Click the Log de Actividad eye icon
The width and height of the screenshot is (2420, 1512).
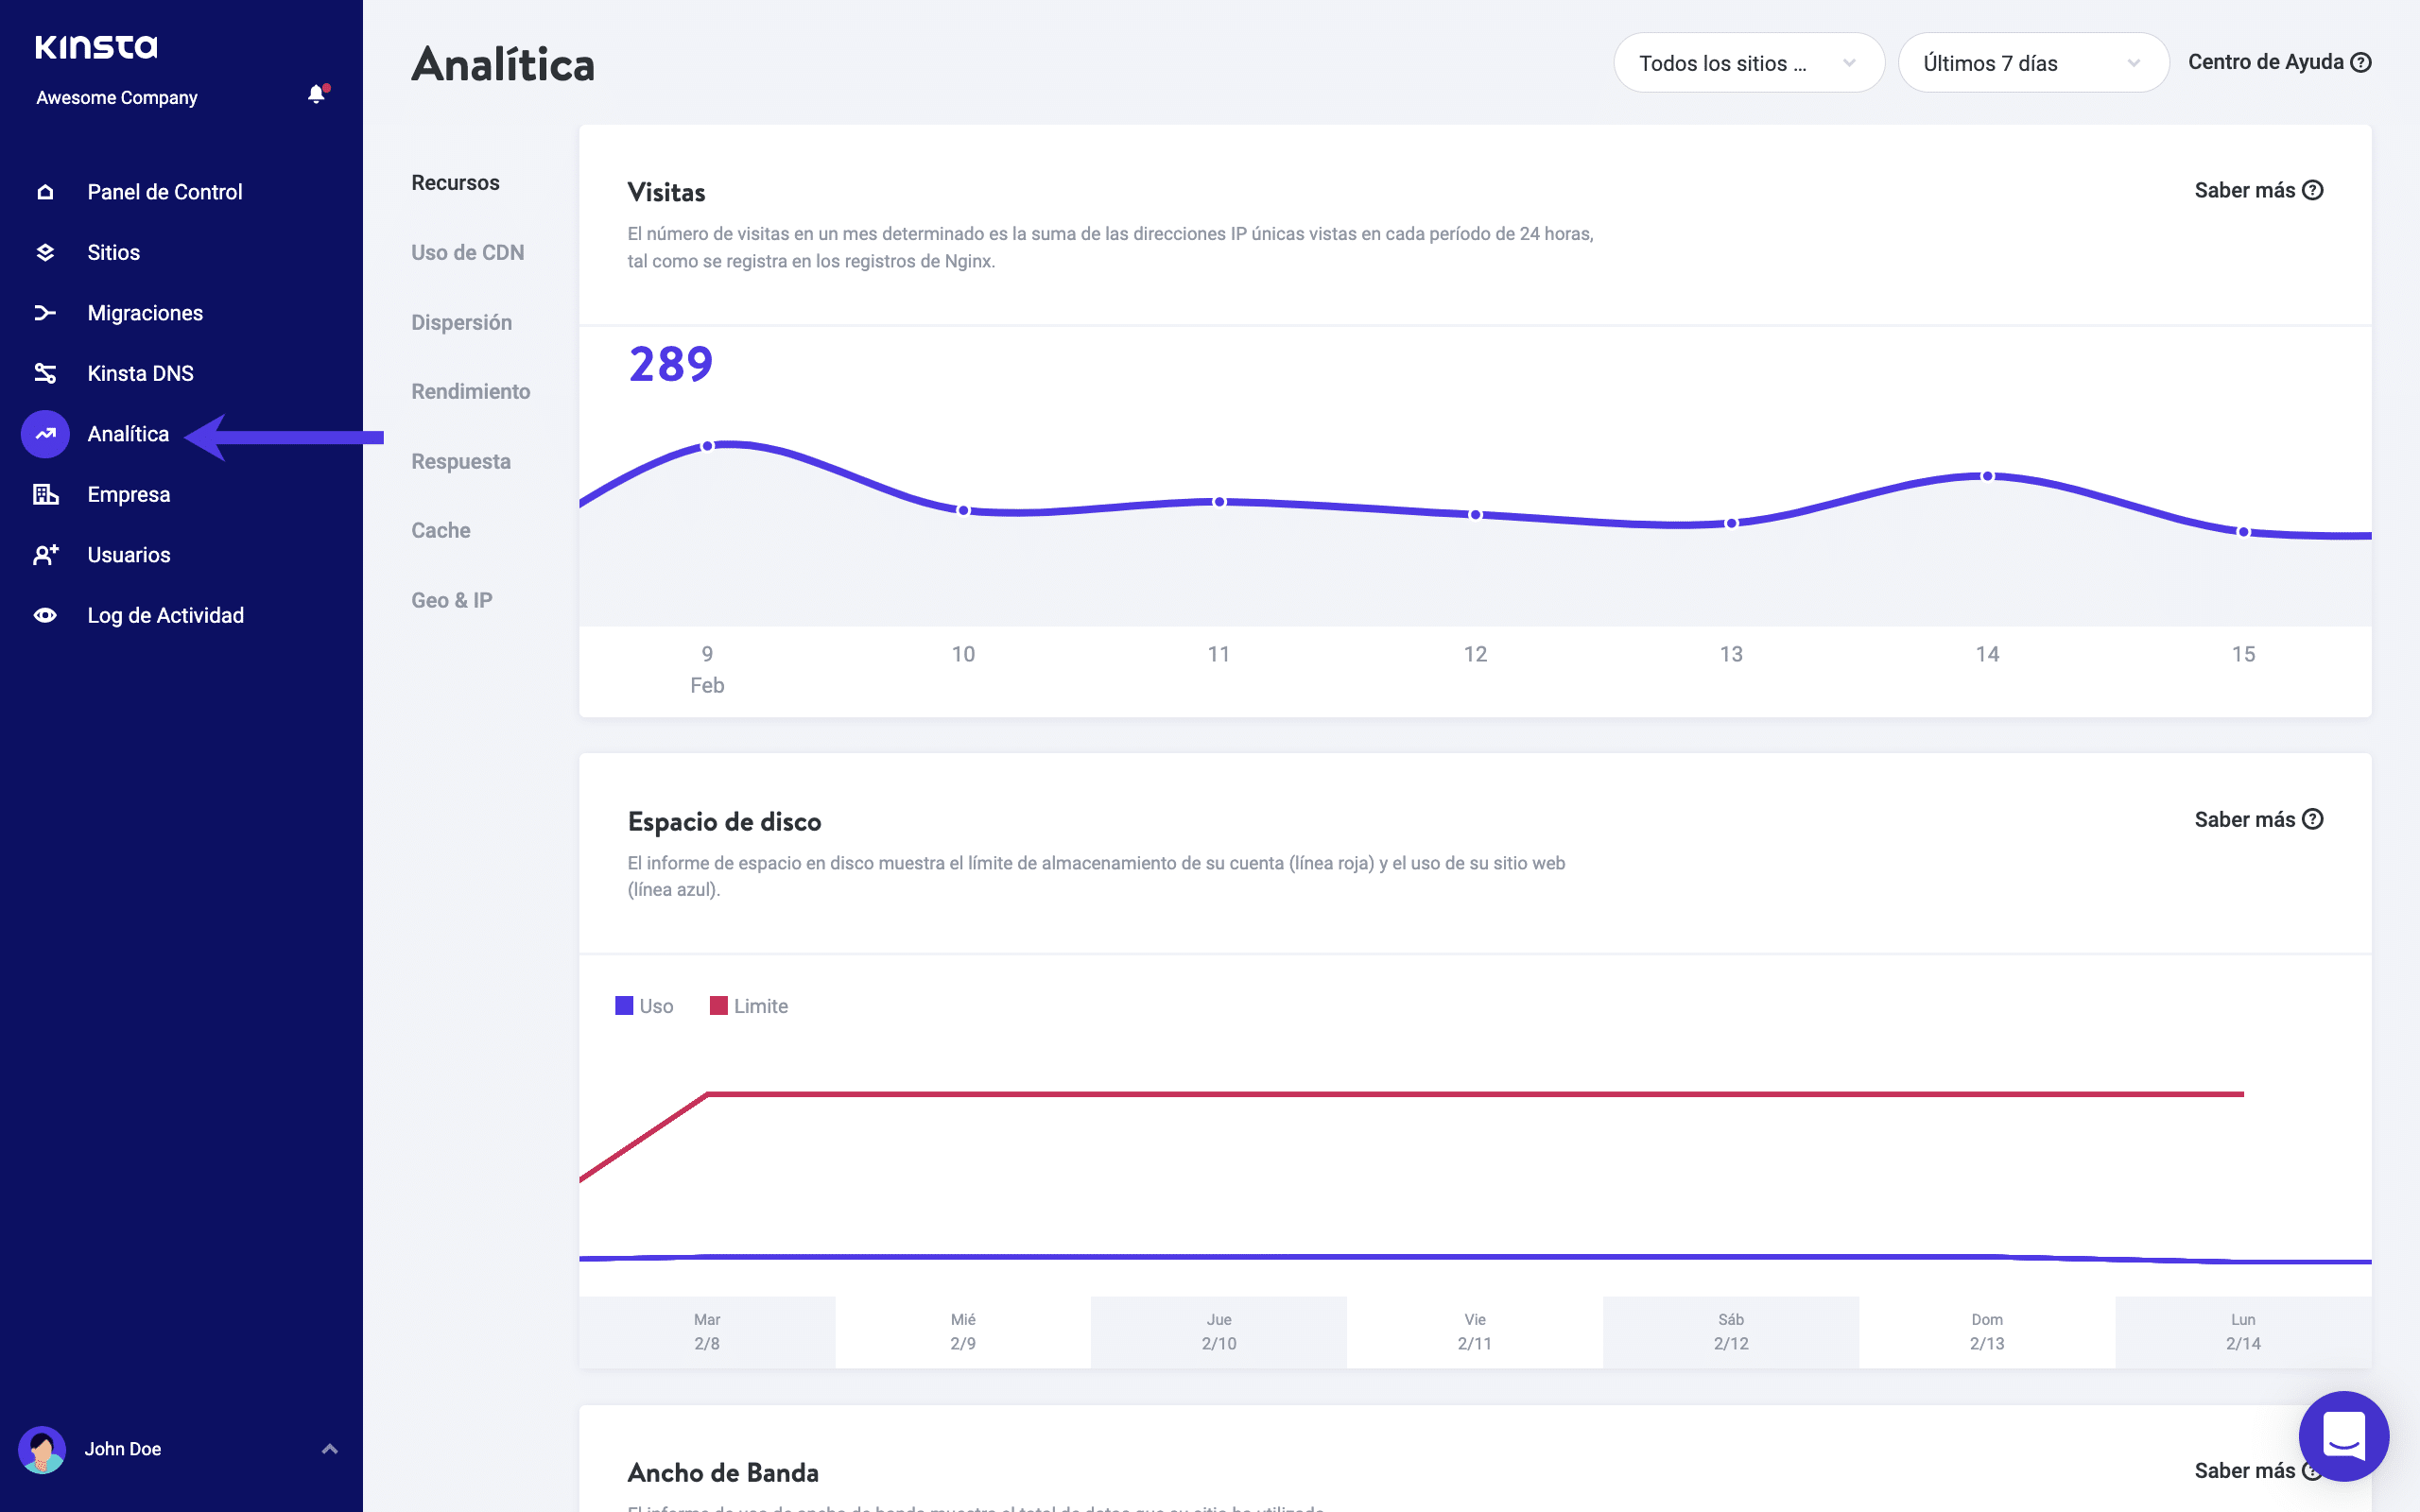pos(45,615)
